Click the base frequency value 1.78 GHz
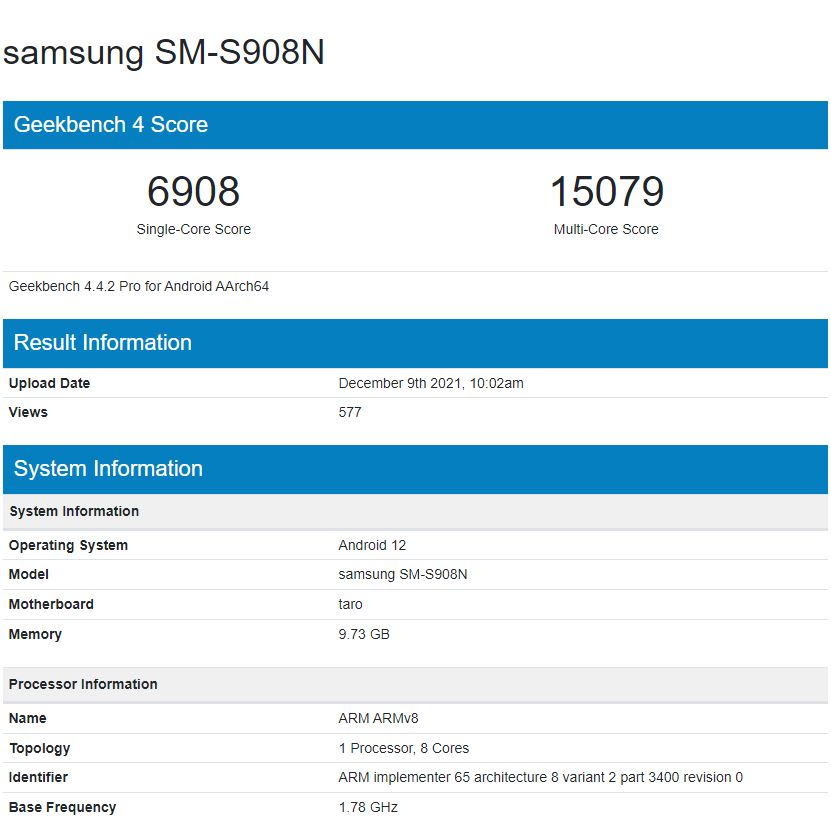This screenshot has width=831, height=827. point(367,807)
